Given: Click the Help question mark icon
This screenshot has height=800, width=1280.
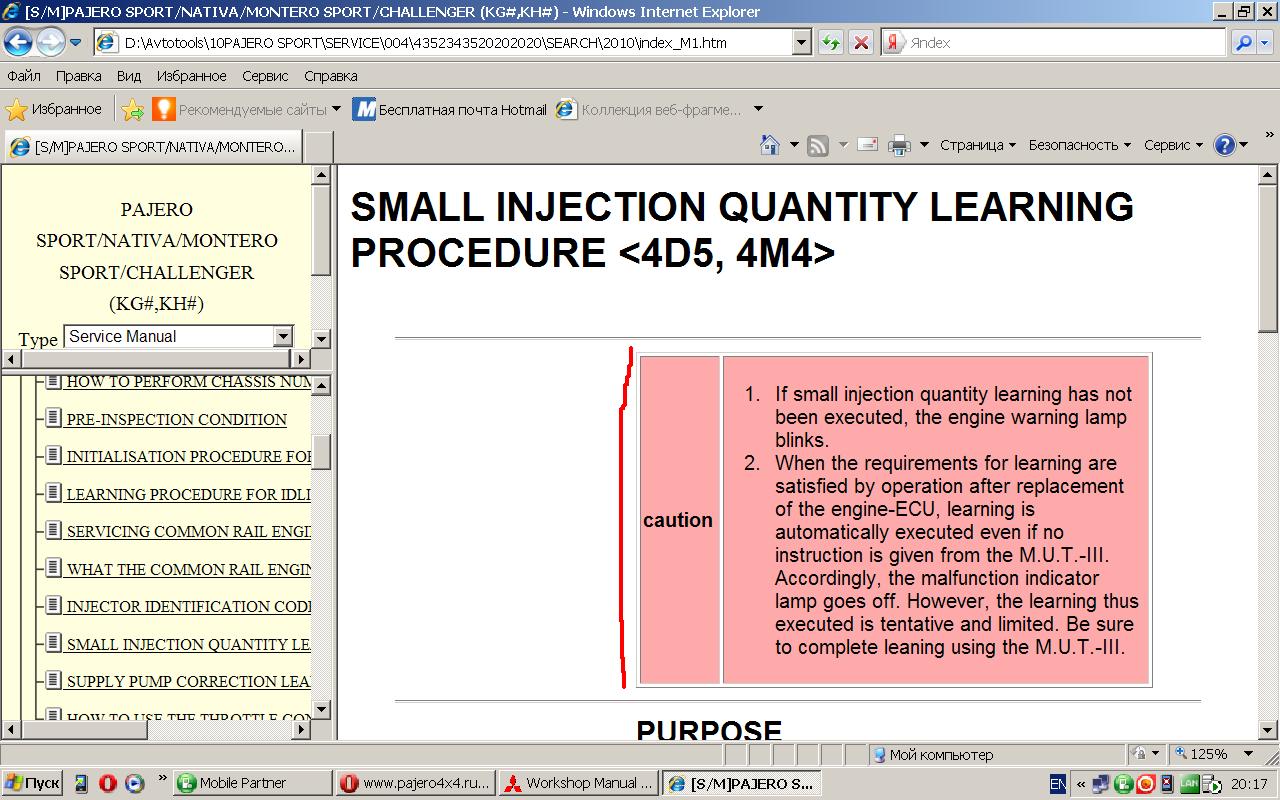Looking at the screenshot, I should click(x=1225, y=145).
